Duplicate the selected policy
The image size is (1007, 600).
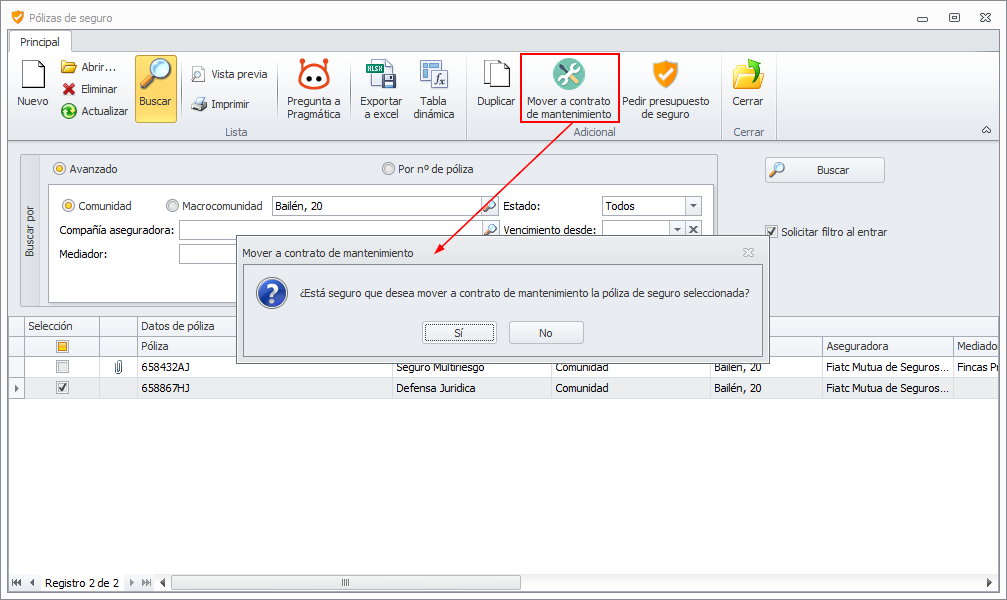point(496,84)
